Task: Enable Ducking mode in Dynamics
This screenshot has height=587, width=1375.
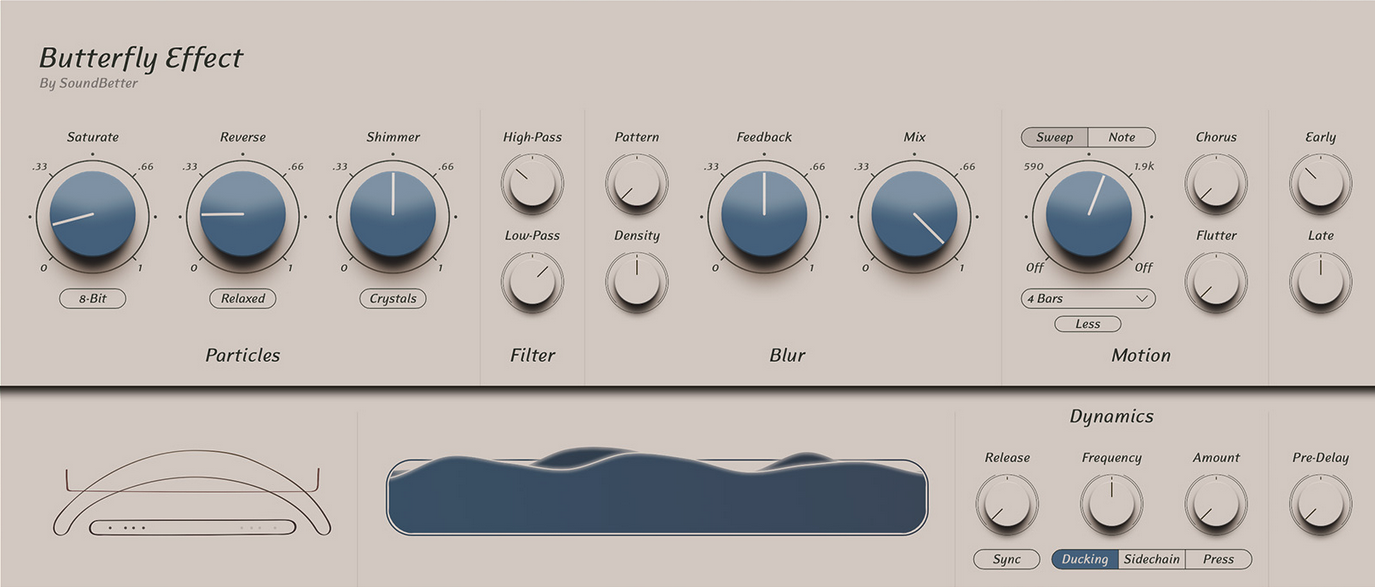Action: coord(1084,559)
